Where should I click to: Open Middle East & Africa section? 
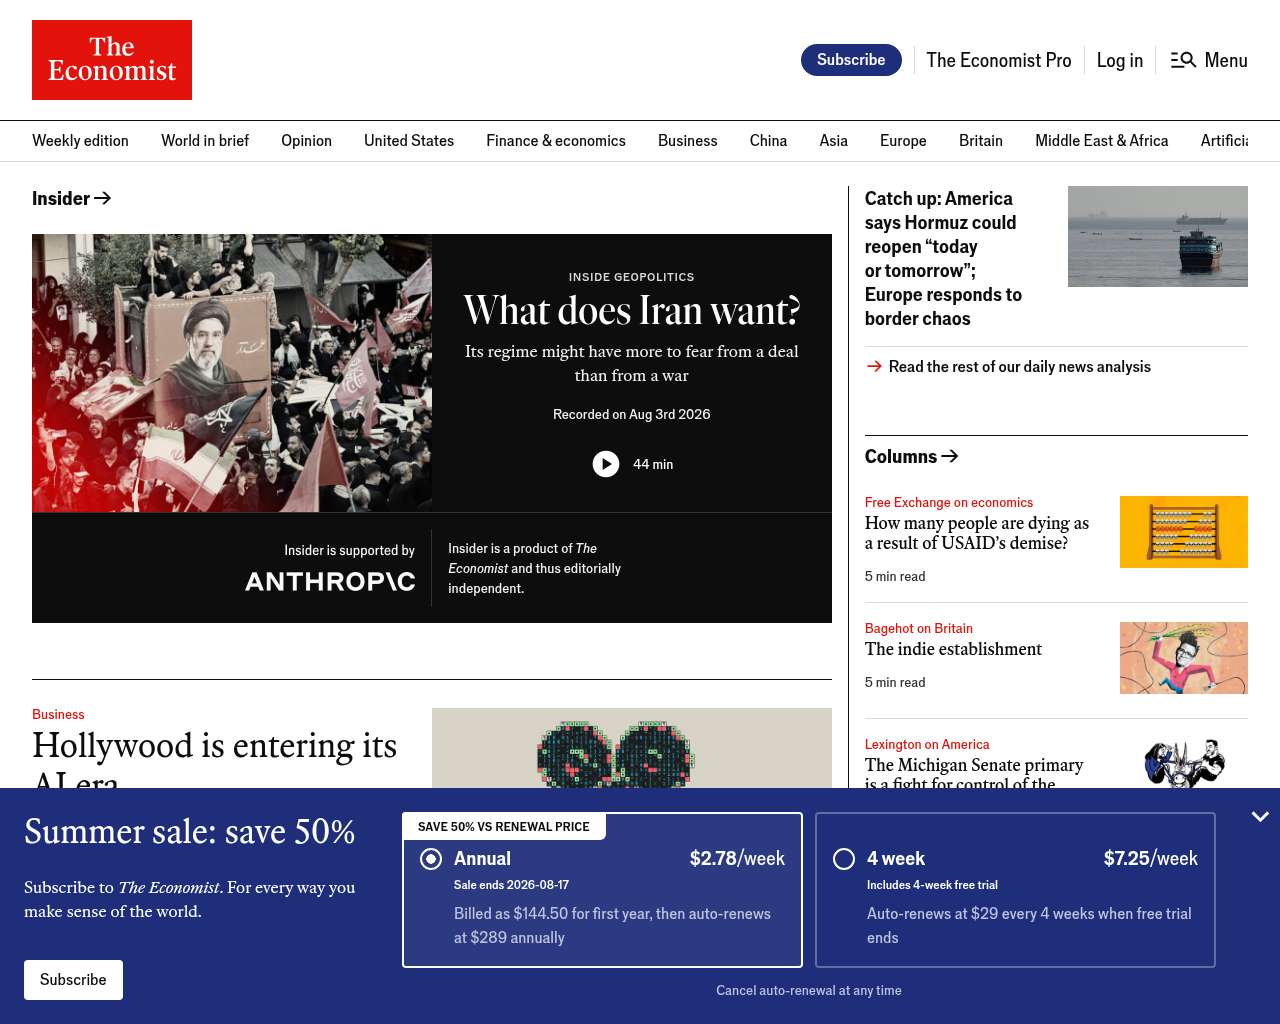pos(1102,141)
